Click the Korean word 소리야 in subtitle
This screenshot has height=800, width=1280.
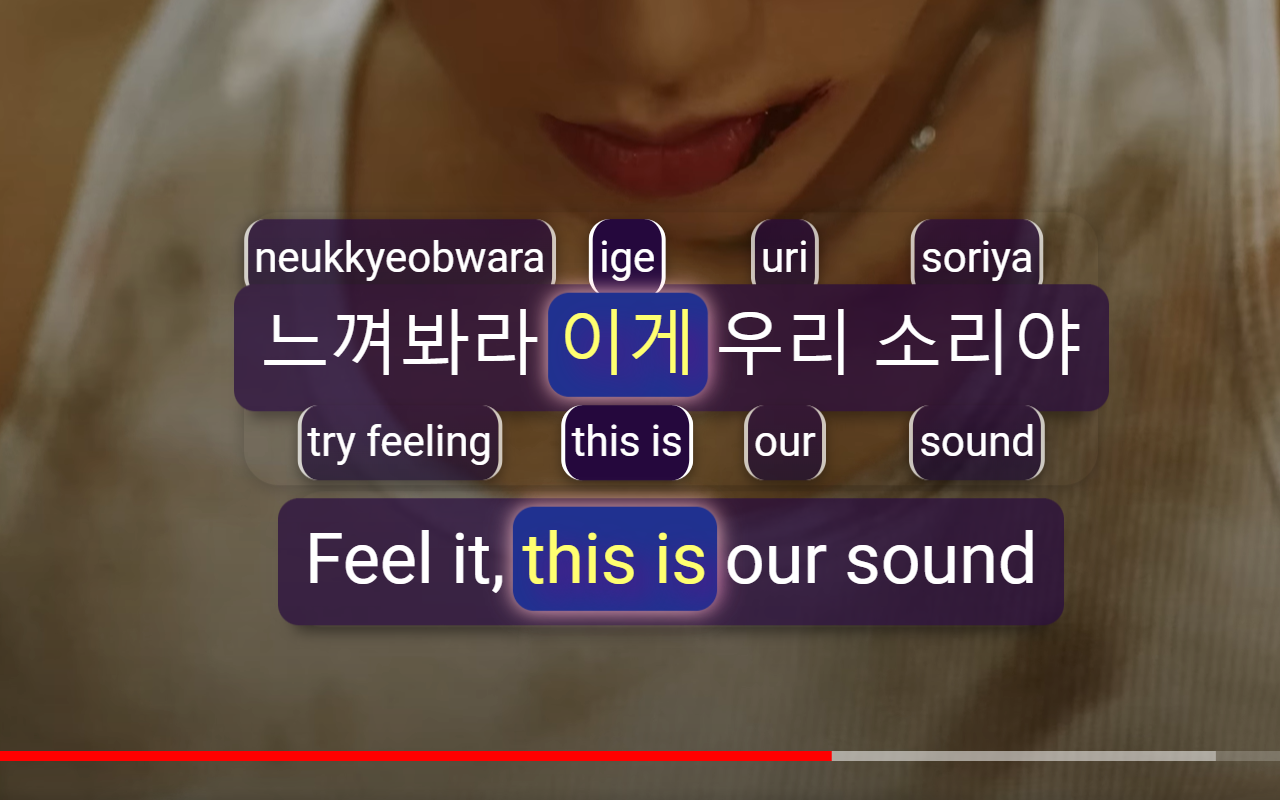pyautogui.click(x=977, y=344)
